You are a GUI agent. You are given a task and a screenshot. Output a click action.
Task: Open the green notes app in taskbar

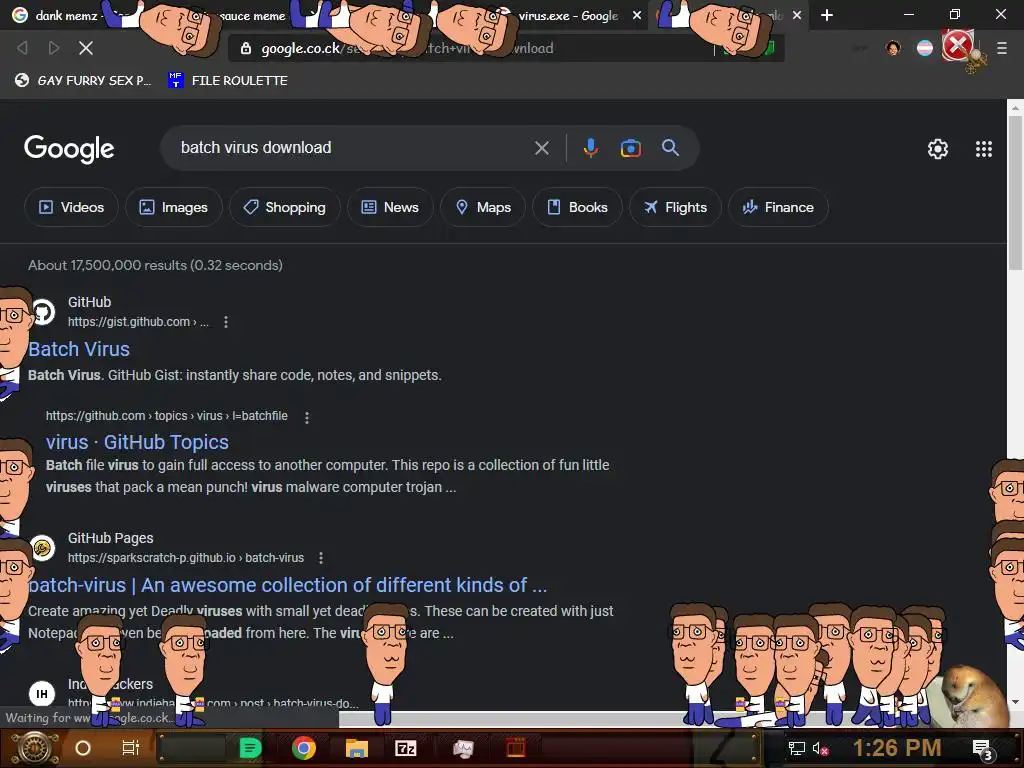point(250,748)
